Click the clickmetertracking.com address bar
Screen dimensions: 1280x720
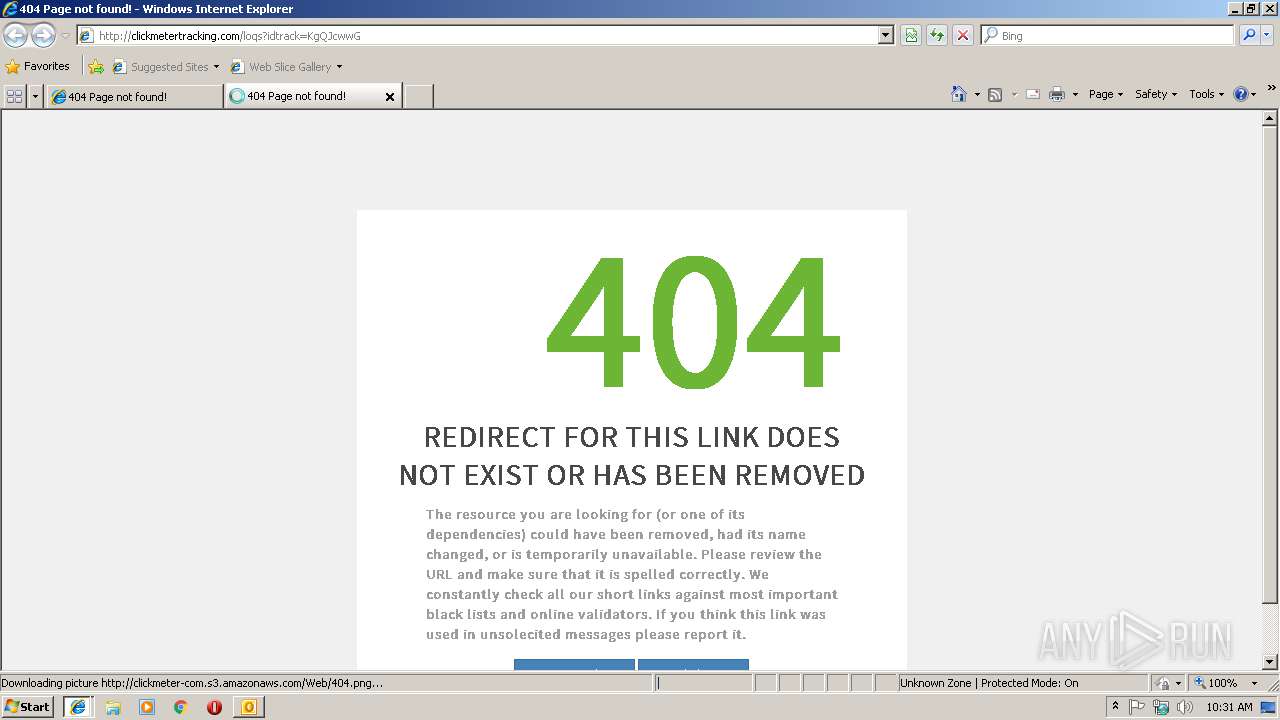[x=478, y=36]
